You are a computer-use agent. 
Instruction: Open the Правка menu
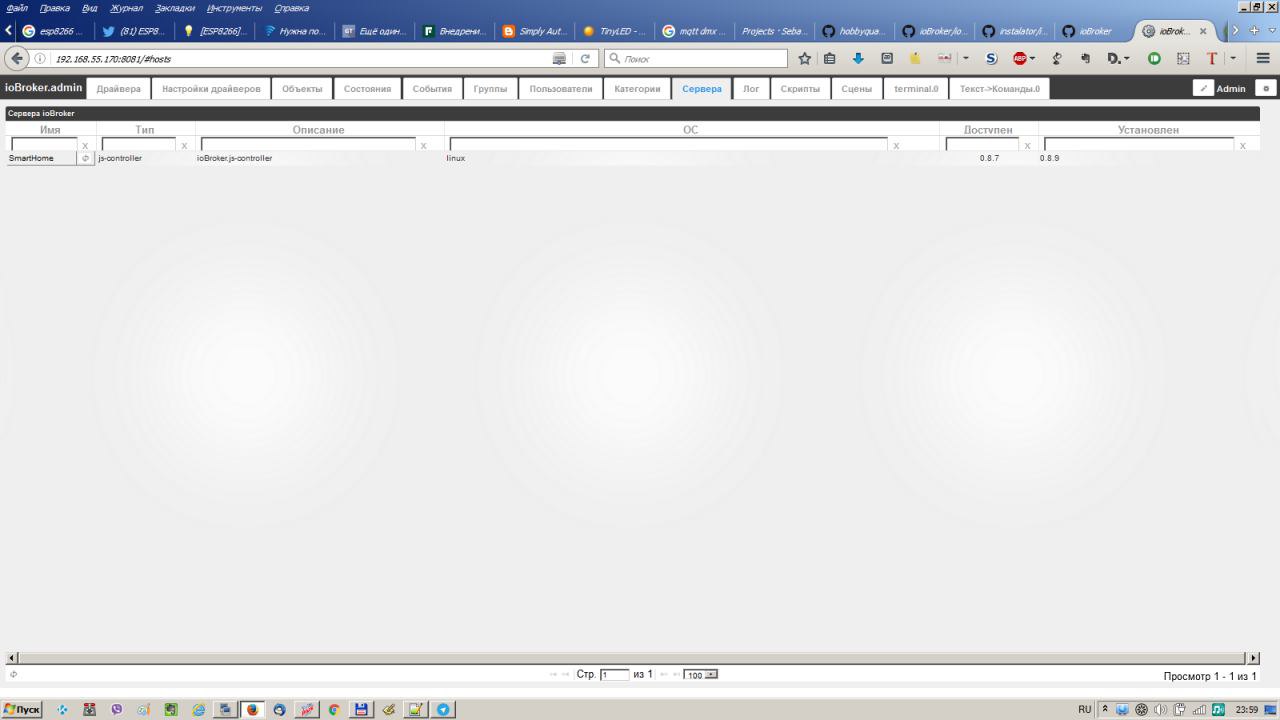click(x=55, y=8)
